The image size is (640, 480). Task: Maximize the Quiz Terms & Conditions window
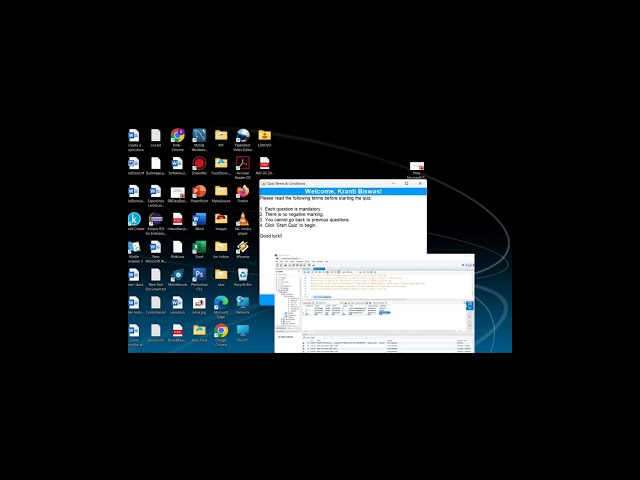[x=407, y=184]
